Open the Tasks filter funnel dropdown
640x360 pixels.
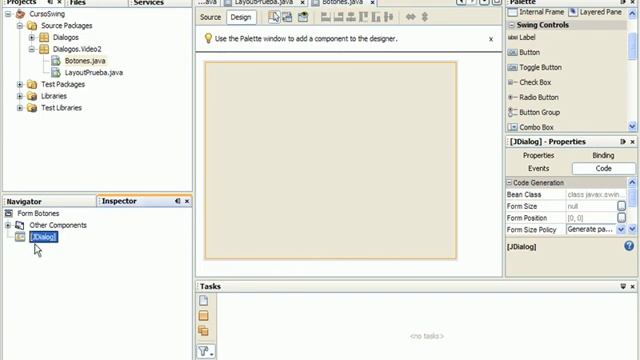click(x=206, y=351)
